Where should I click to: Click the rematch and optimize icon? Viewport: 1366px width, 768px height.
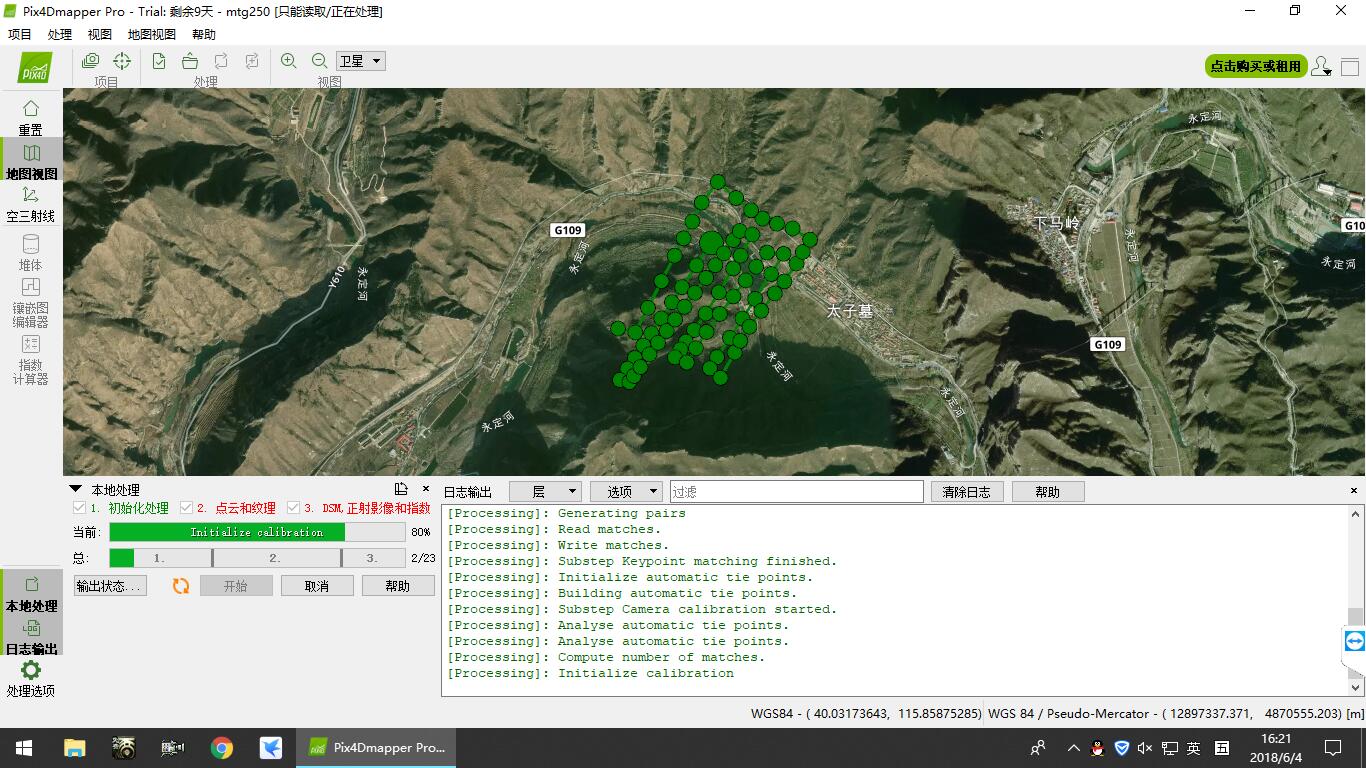pyautogui.click(x=252, y=61)
